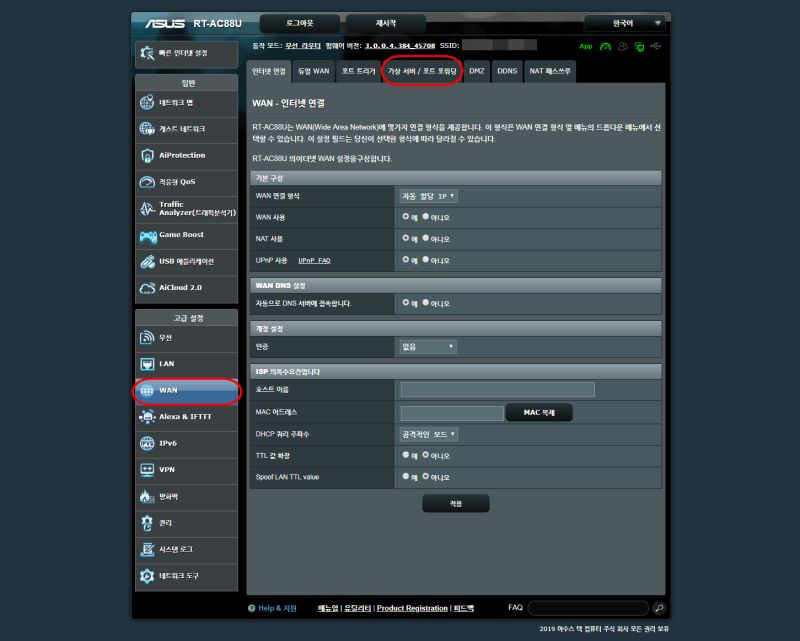Click the 재시작 reboot button
Viewport: 800px width, 641px height.
[386, 23]
